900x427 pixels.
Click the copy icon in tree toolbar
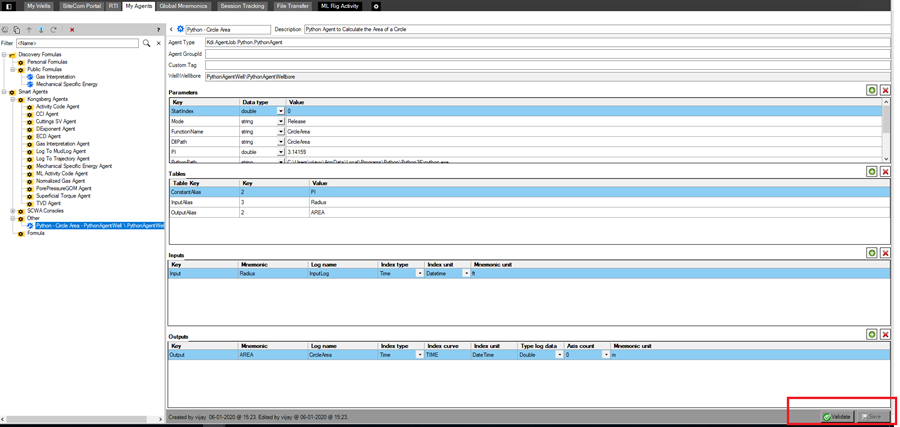[17, 30]
